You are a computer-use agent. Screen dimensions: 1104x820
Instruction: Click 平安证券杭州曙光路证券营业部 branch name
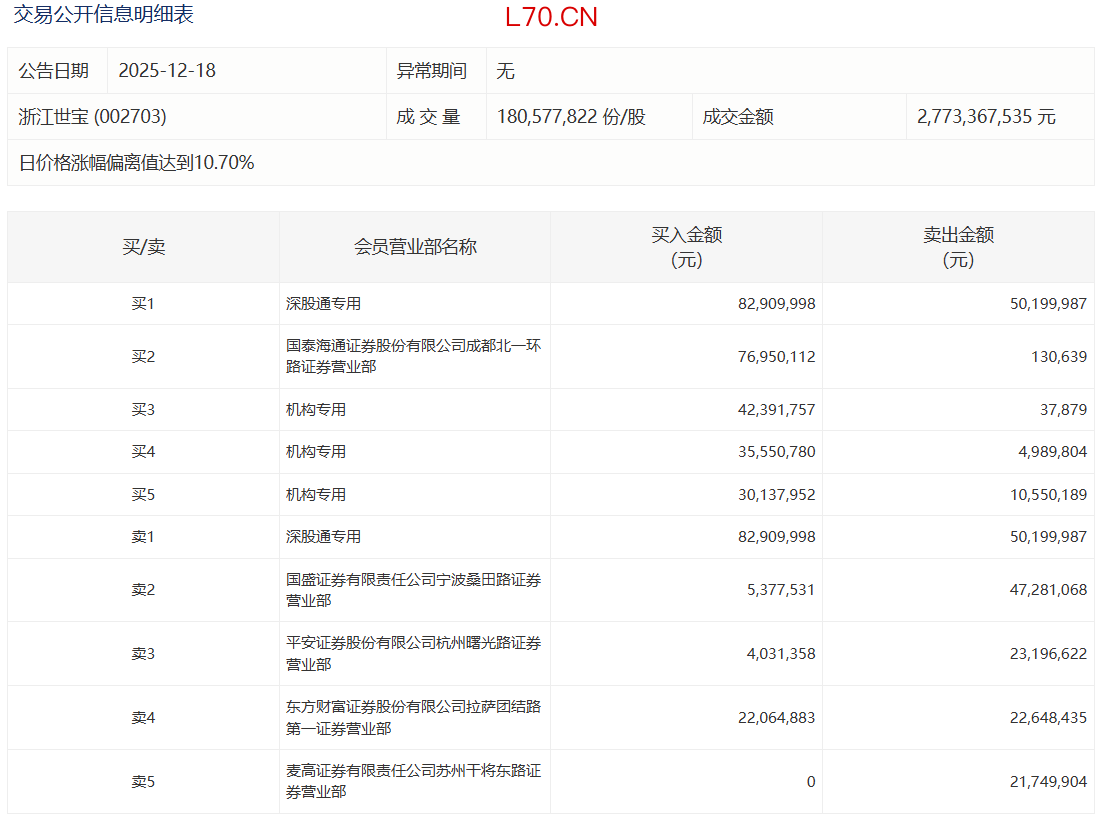click(x=413, y=654)
